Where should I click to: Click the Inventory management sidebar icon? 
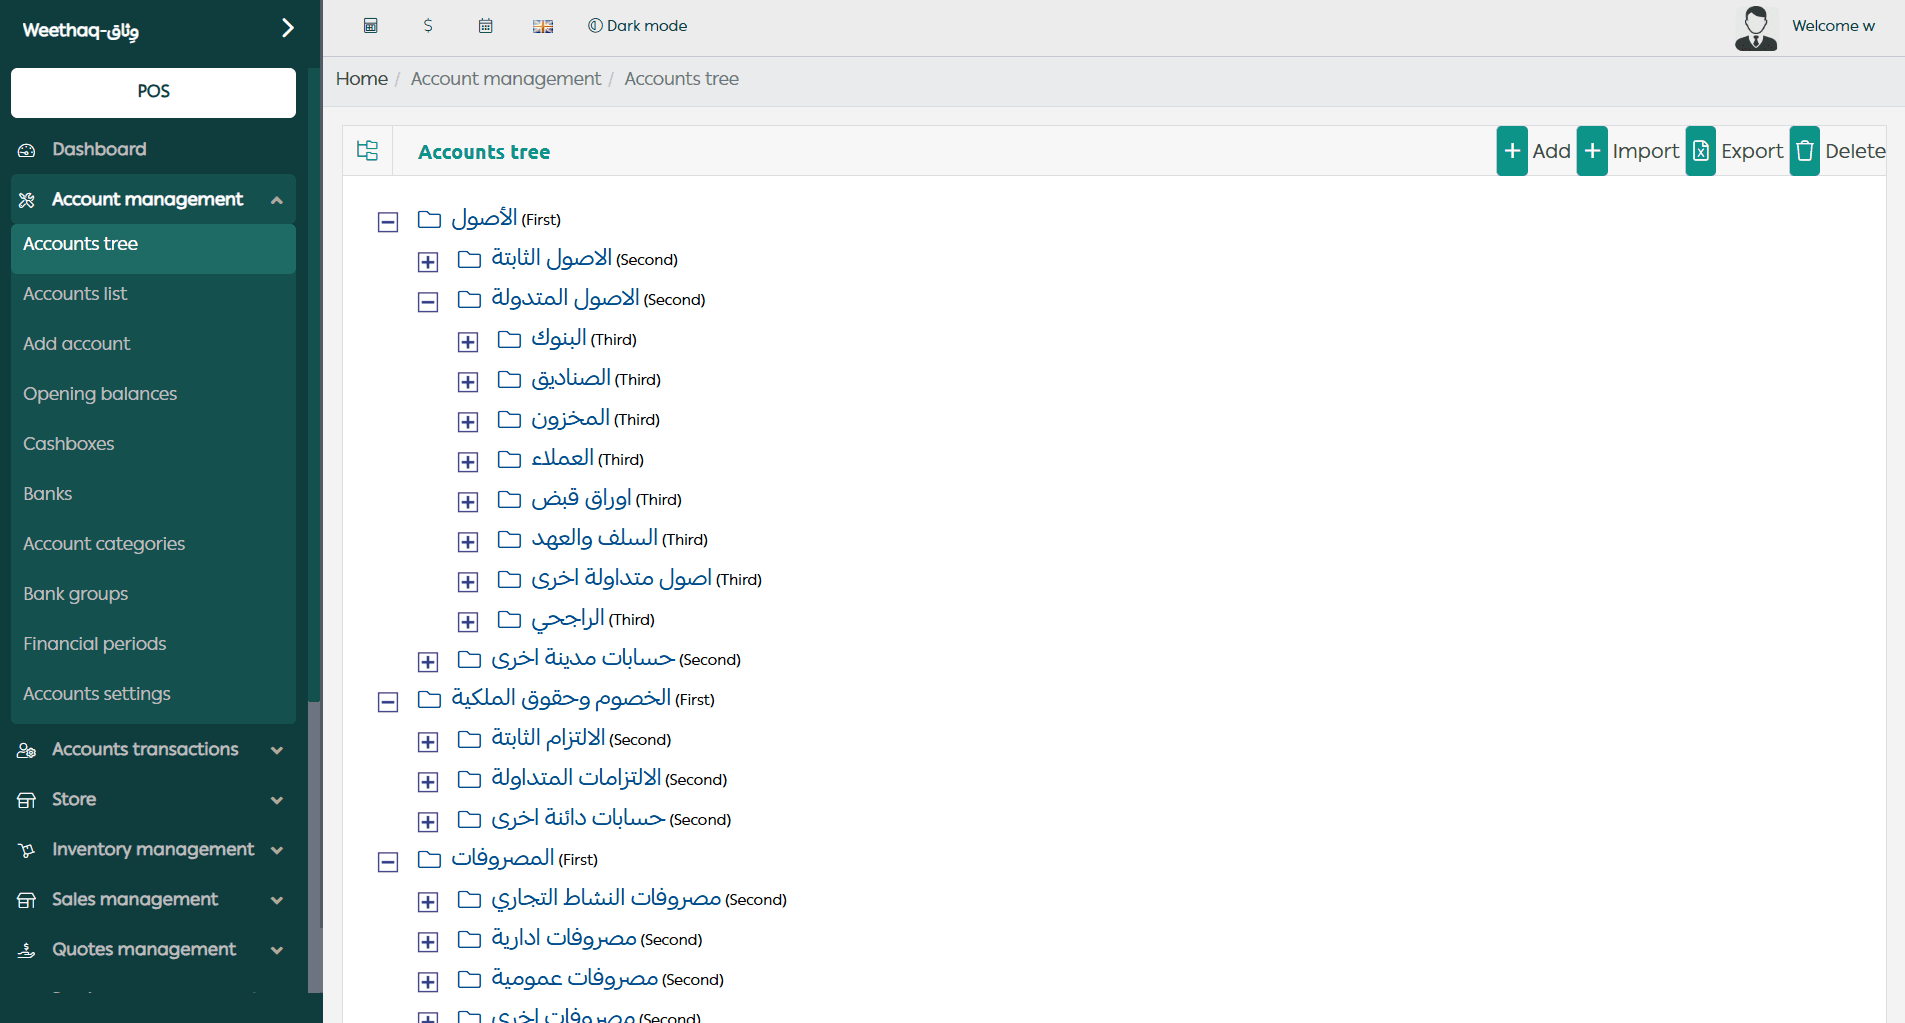pyautogui.click(x=27, y=849)
